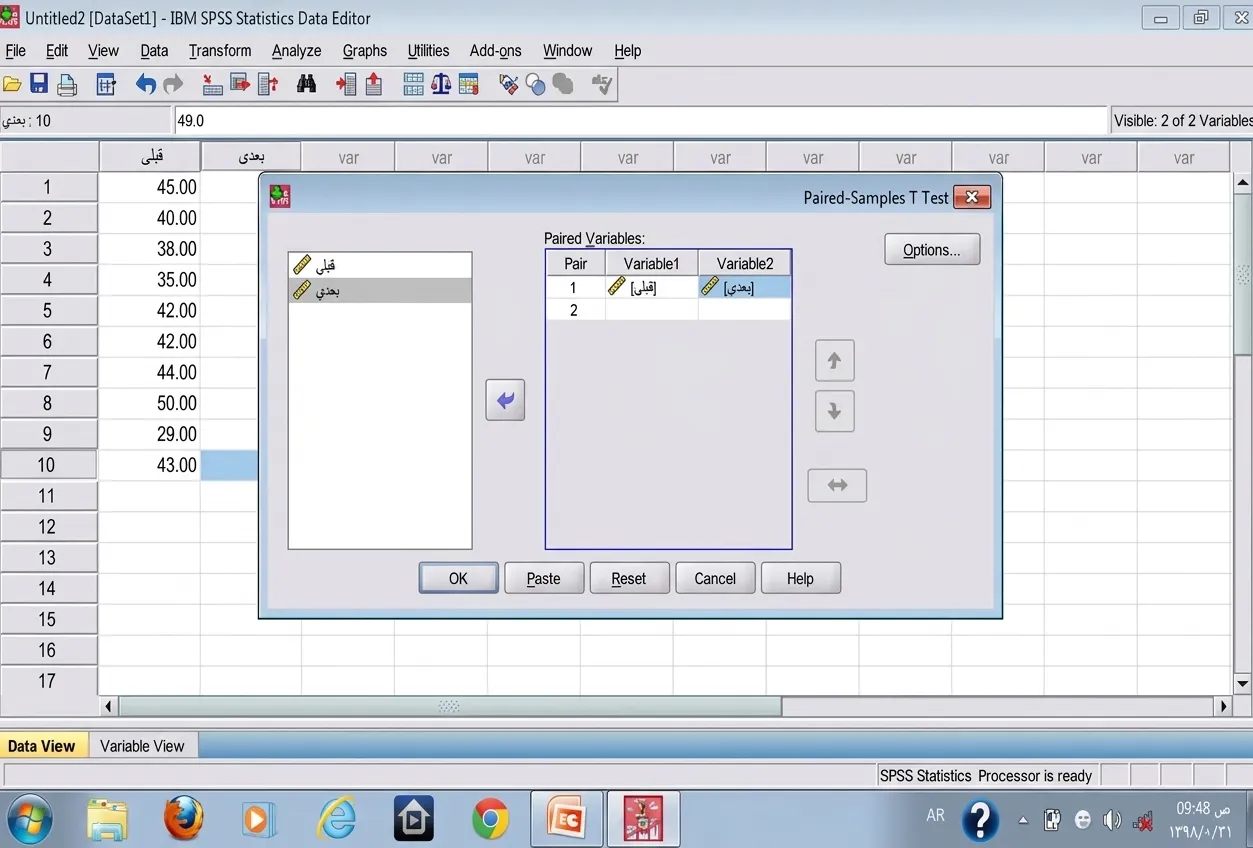Viewport: 1253px width, 848px height.
Task: Undo the last action via toolbar arrow
Action: click(x=146, y=85)
